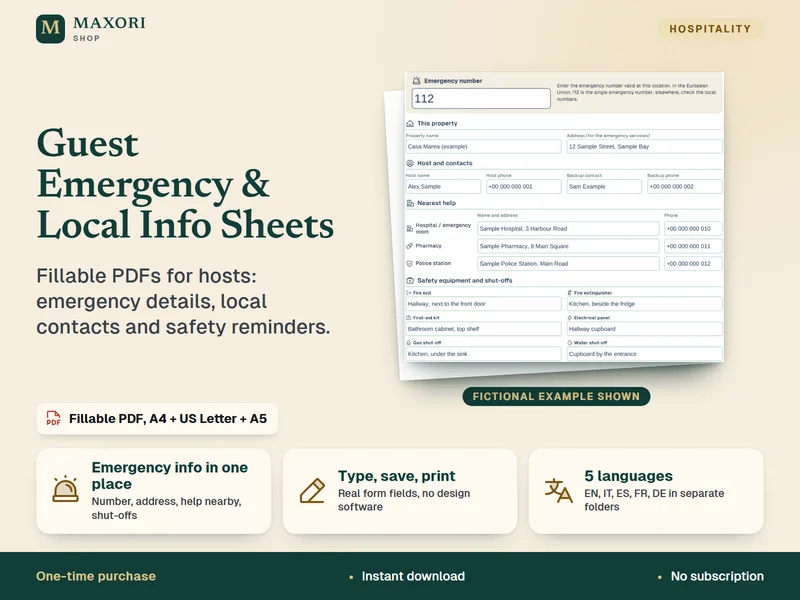Screen dimensions: 800x600
Task: Click the First-aid kit field Bathroom cabinet
Action: [x=484, y=329]
